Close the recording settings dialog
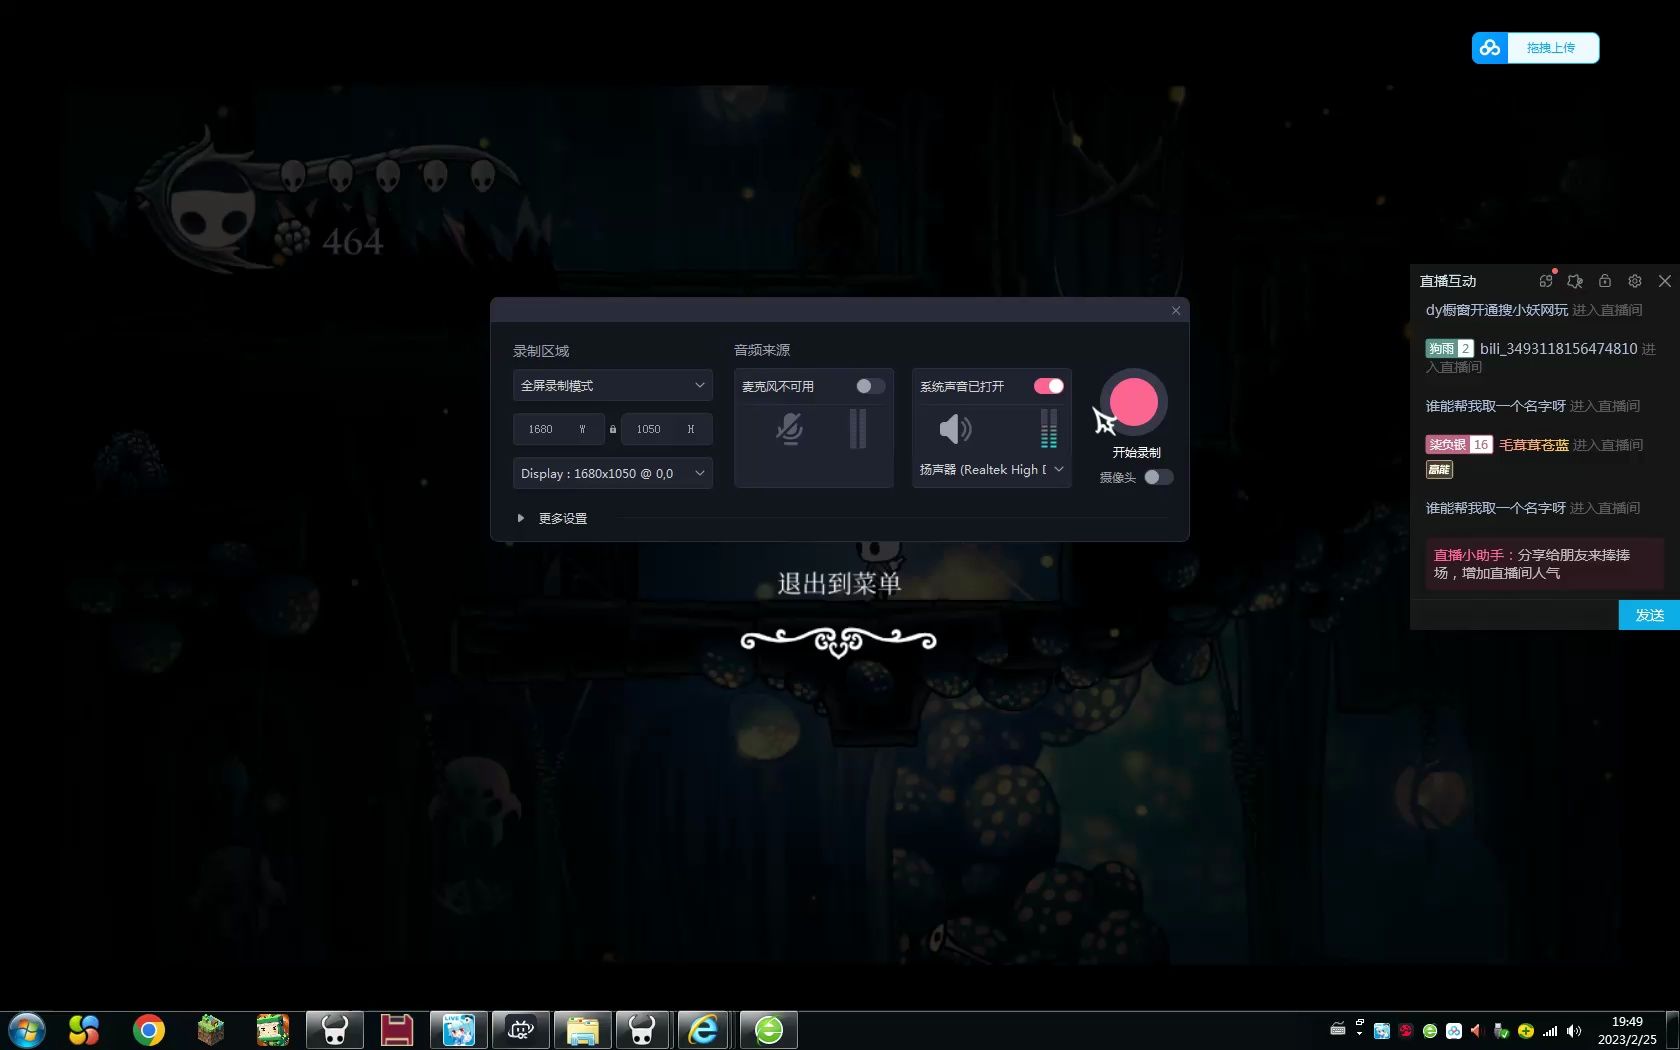This screenshot has width=1680, height=1050. [x=1176, y=310]
